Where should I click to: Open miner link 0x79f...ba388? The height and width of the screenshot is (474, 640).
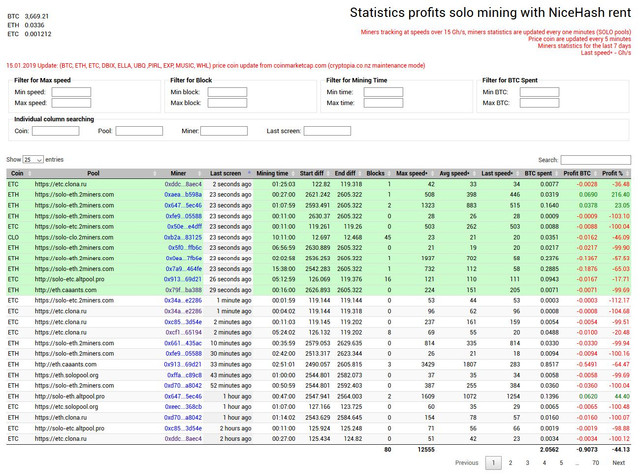click(184, 290)
